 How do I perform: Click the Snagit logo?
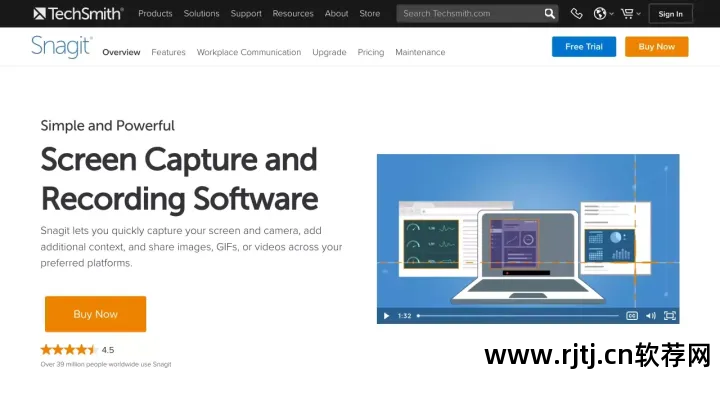[62, 47]
